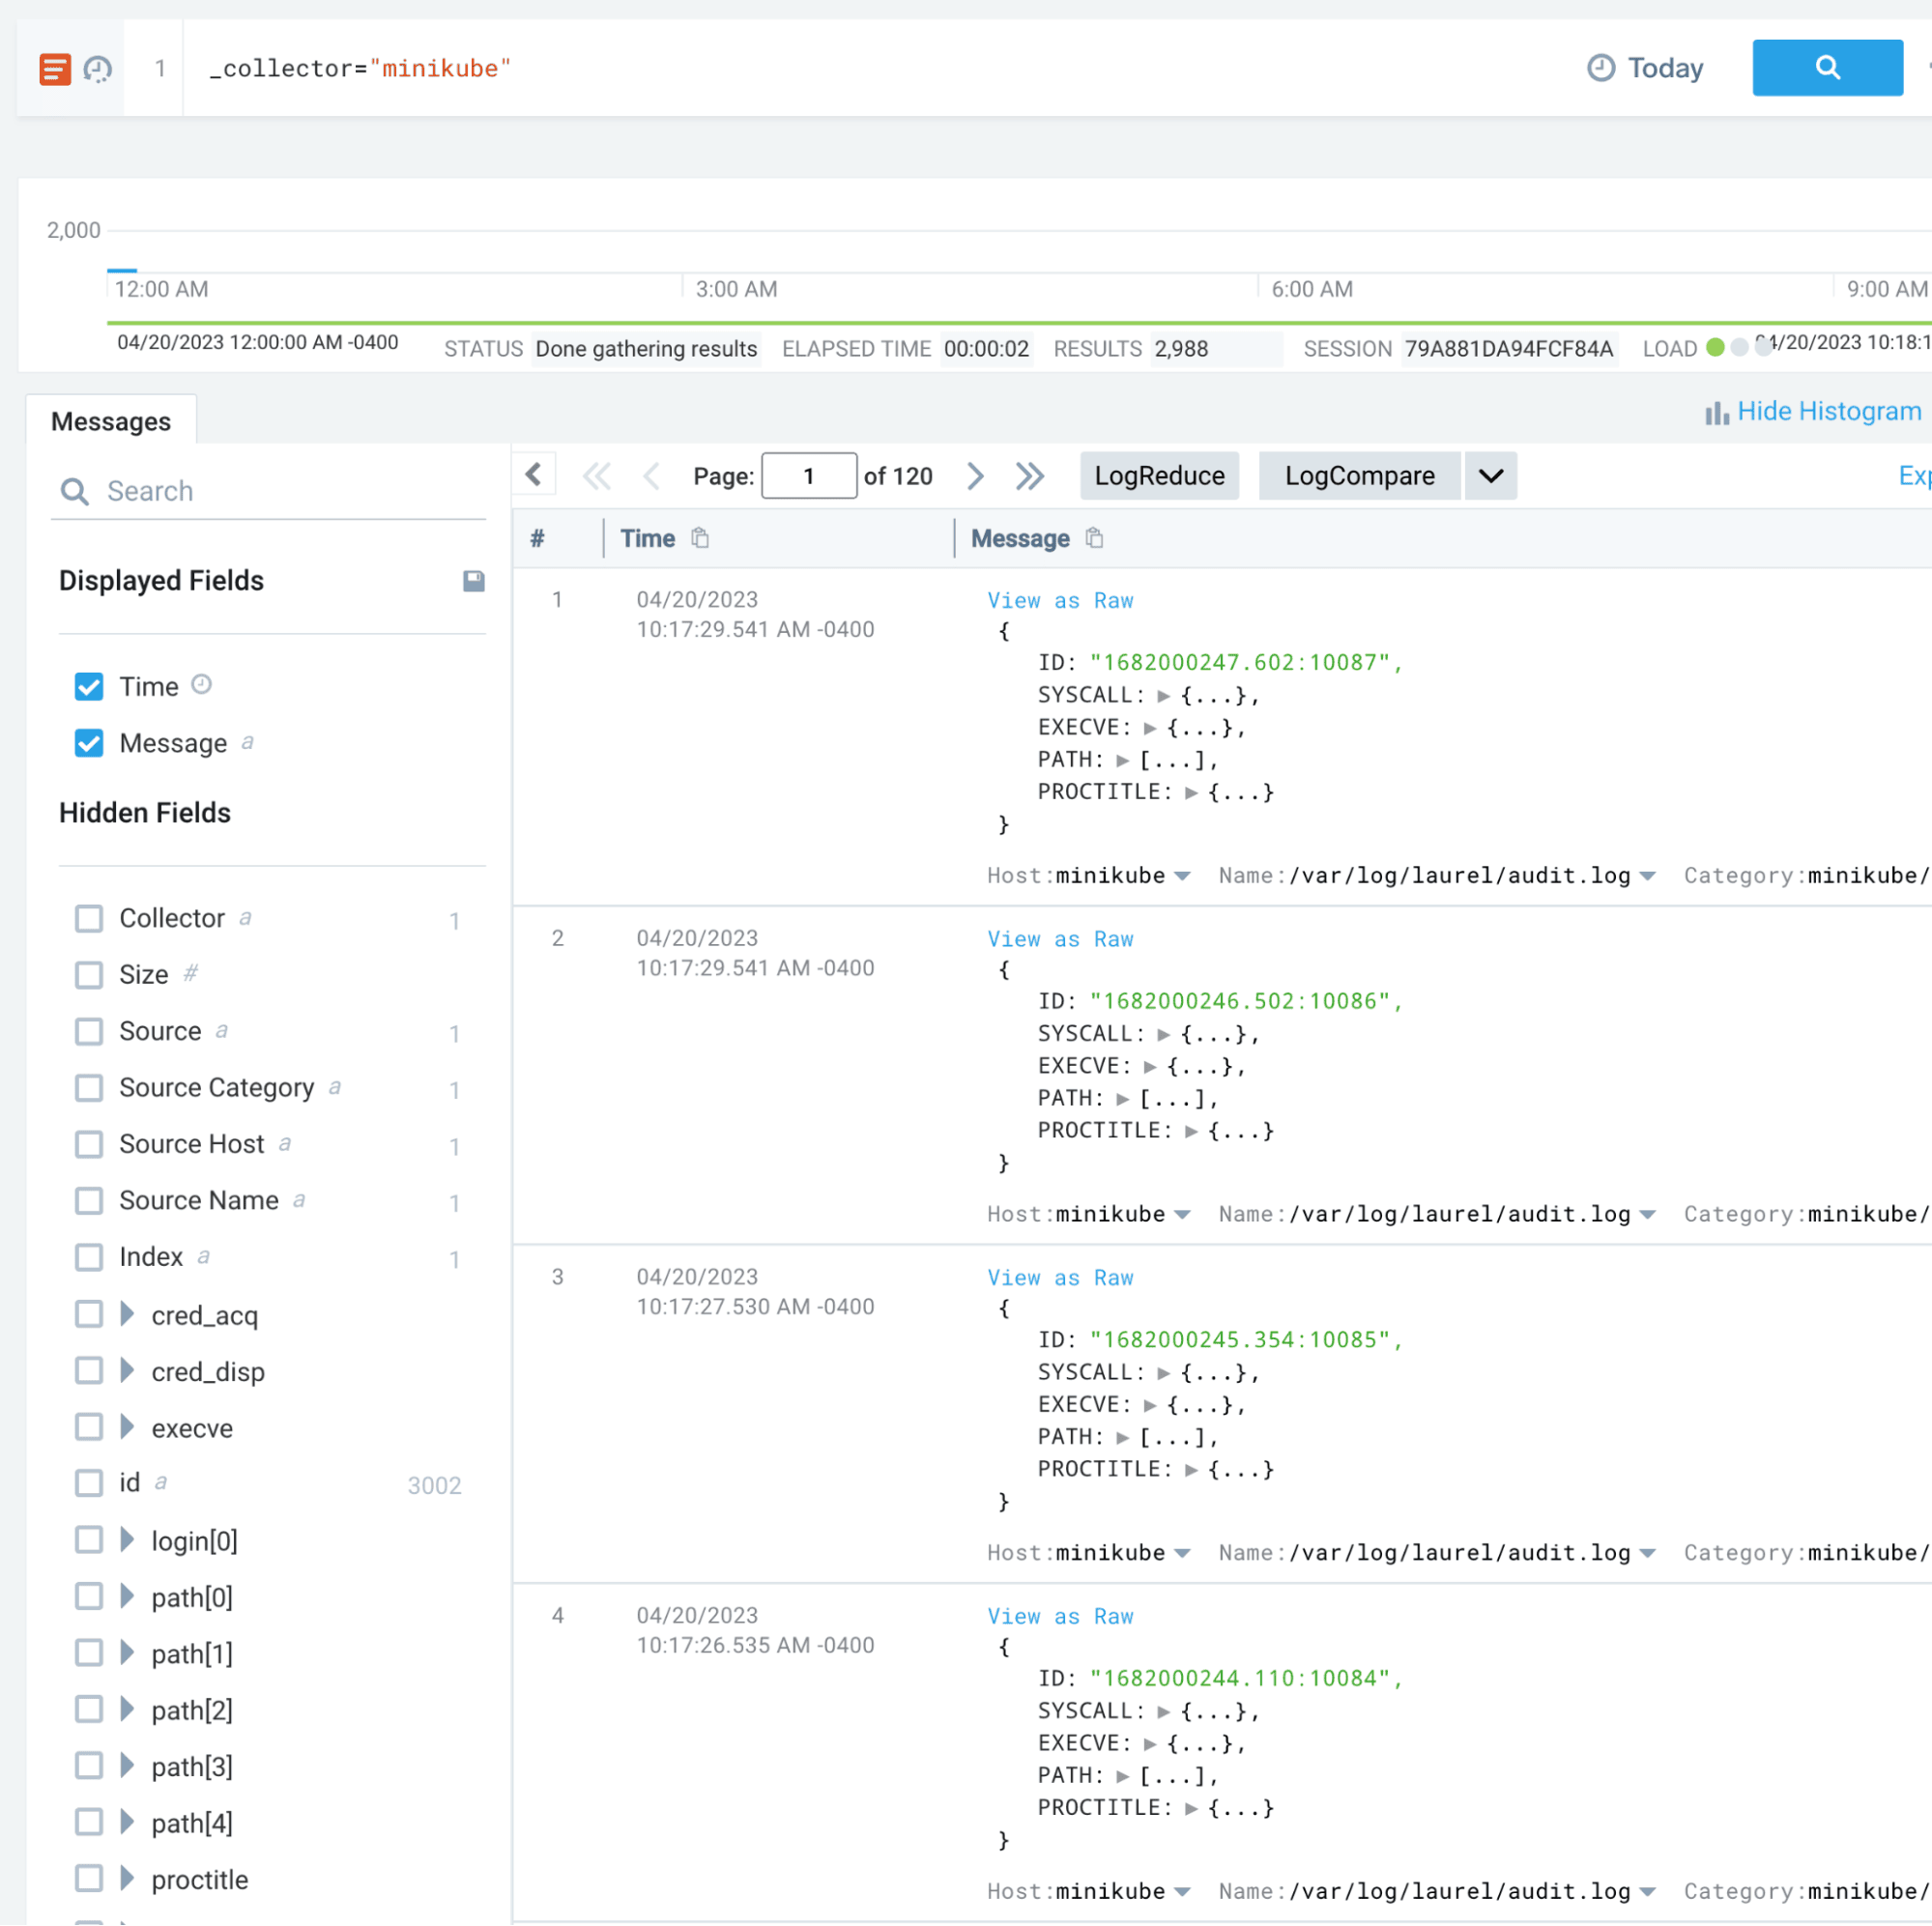Jump to the last results page
Viewport: 1932px width, 1926px height.
(1030, 476)
